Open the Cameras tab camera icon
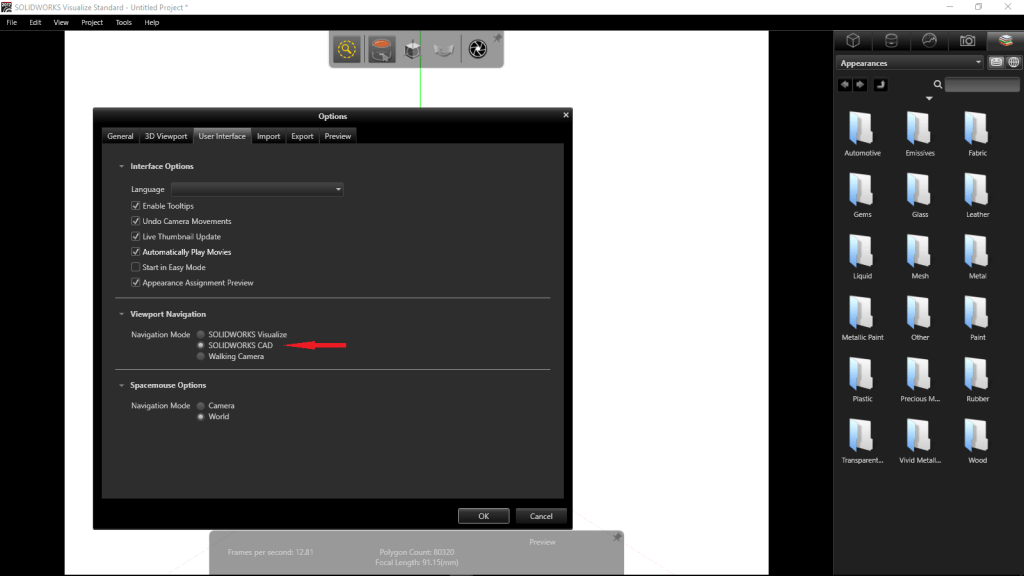Image resolution: width=1024 pixels, height=576 pixels. pyautogui.click(x=967, y=40)
